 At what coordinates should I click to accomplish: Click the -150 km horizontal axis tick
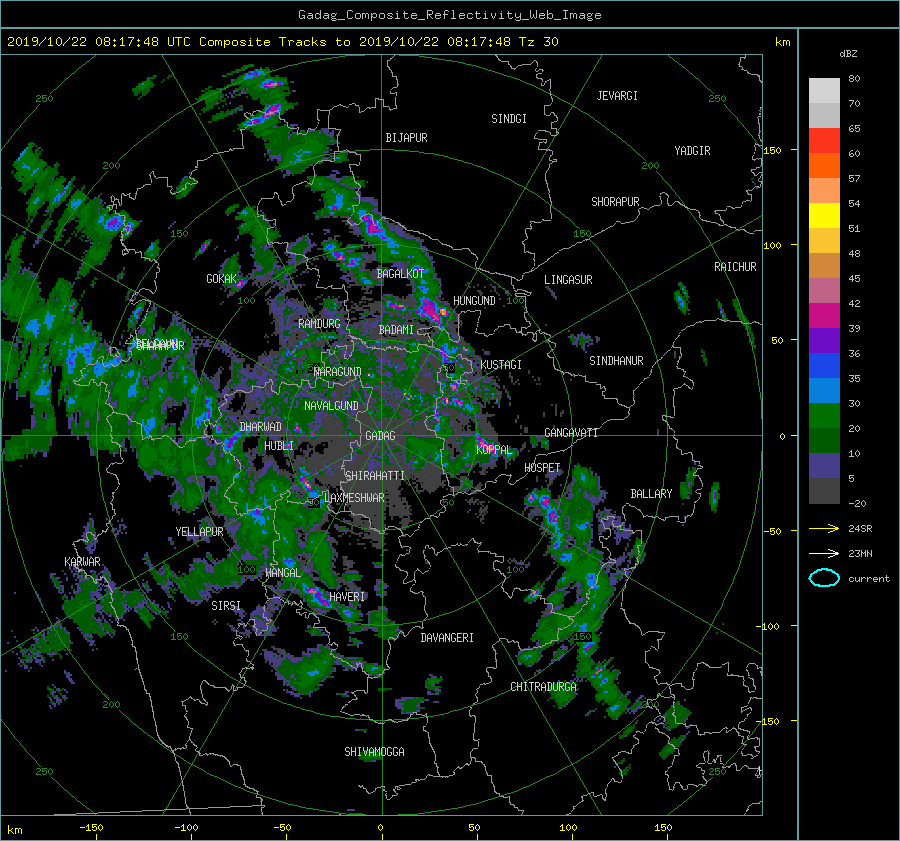(91, 828)
